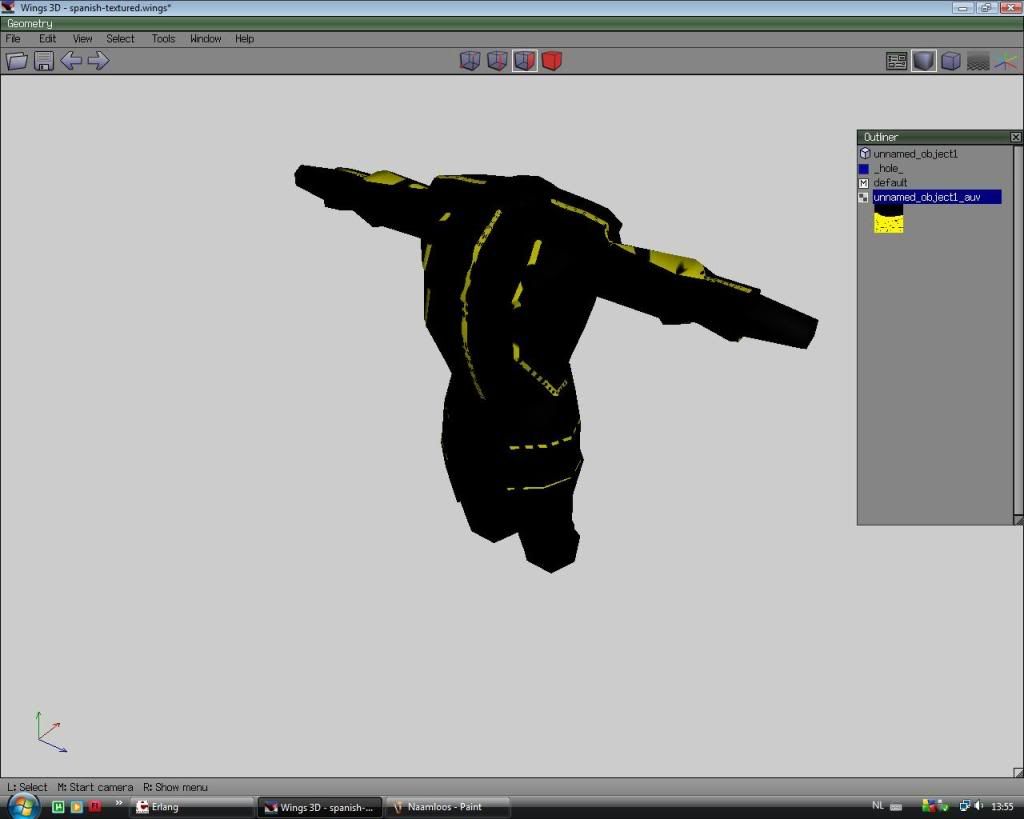The width and height of the screenshot is (1024, 819).
Task: Click the Save floppy disk icon
Action: [44, 61]
